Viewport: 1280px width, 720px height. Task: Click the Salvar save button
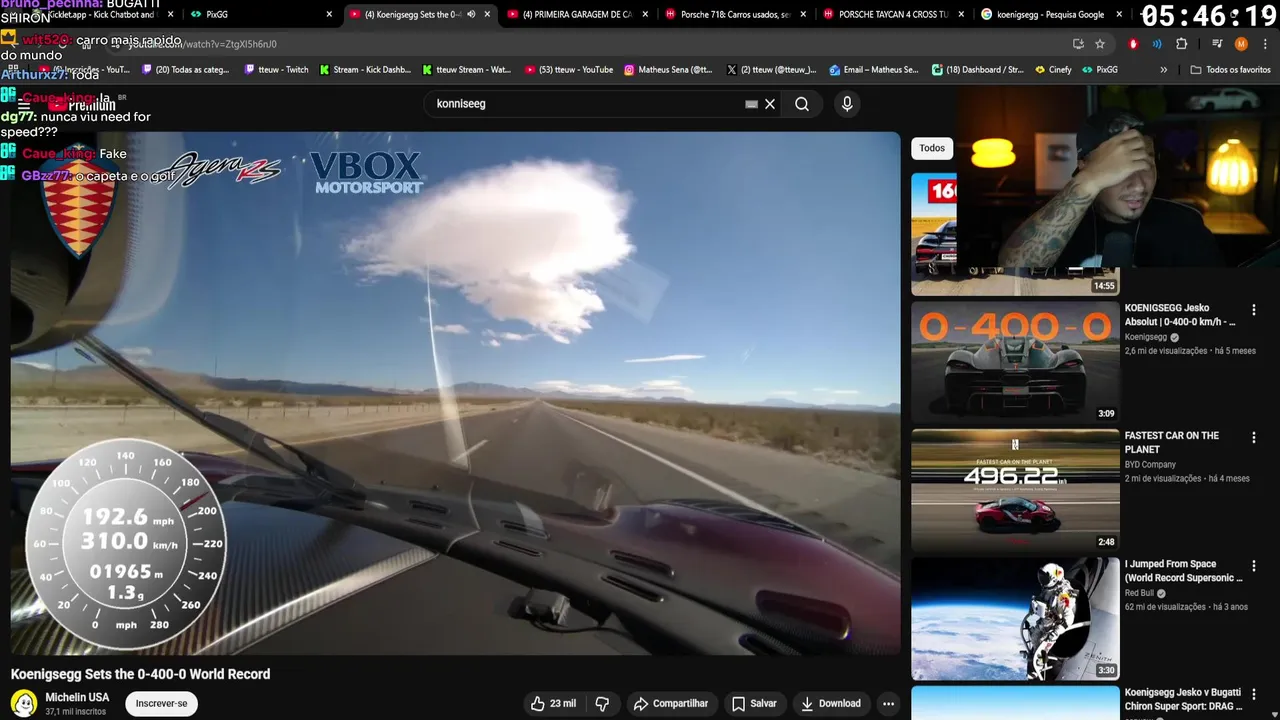(753, 703)
